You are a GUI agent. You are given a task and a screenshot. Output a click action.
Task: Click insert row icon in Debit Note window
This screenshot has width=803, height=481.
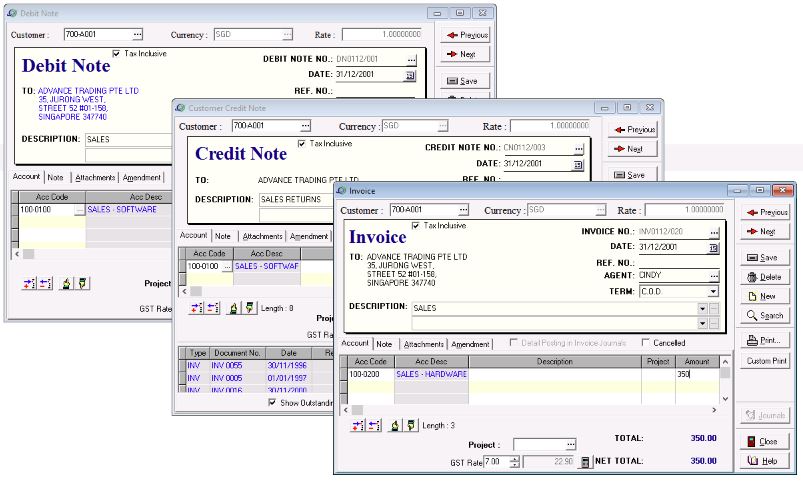29,283
